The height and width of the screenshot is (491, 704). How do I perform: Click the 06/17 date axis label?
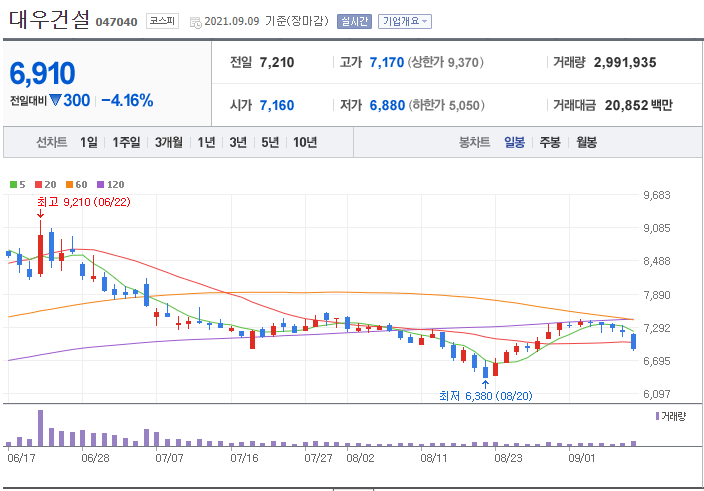click(x=21, y=458)
